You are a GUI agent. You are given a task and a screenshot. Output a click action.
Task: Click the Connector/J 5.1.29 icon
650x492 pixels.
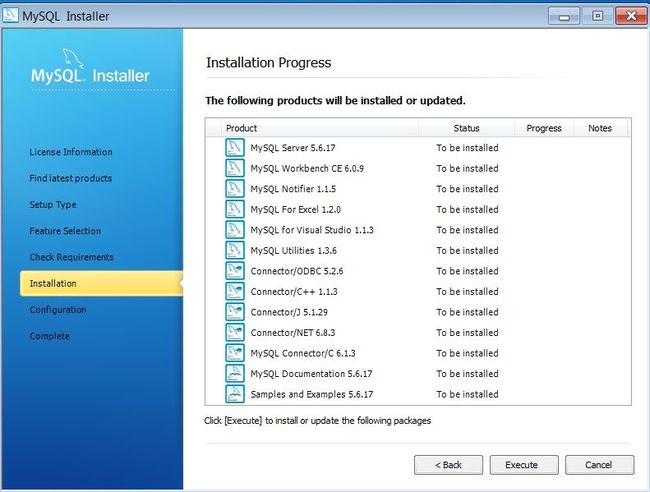pyautogui.click(x=235, y=312)
